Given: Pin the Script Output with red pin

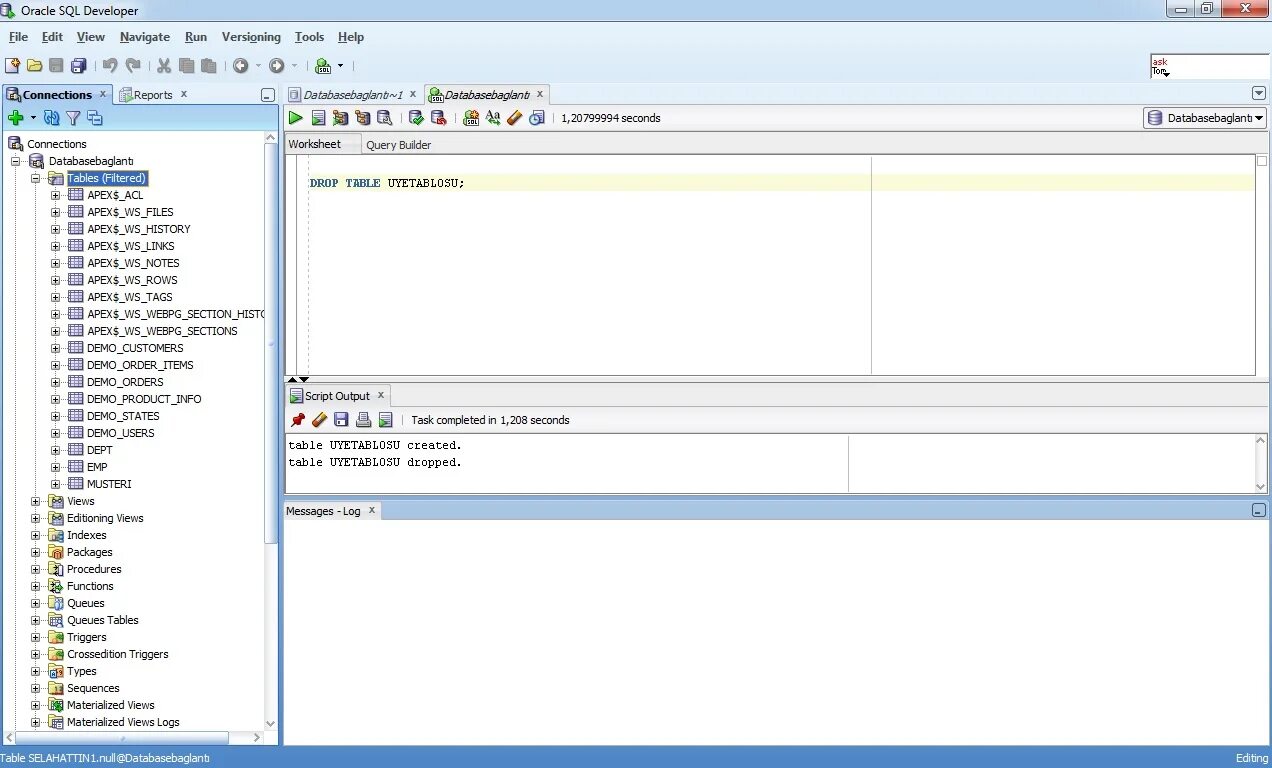Looking at the screenshot, I should pyautogui.click(x=297, y=420).
